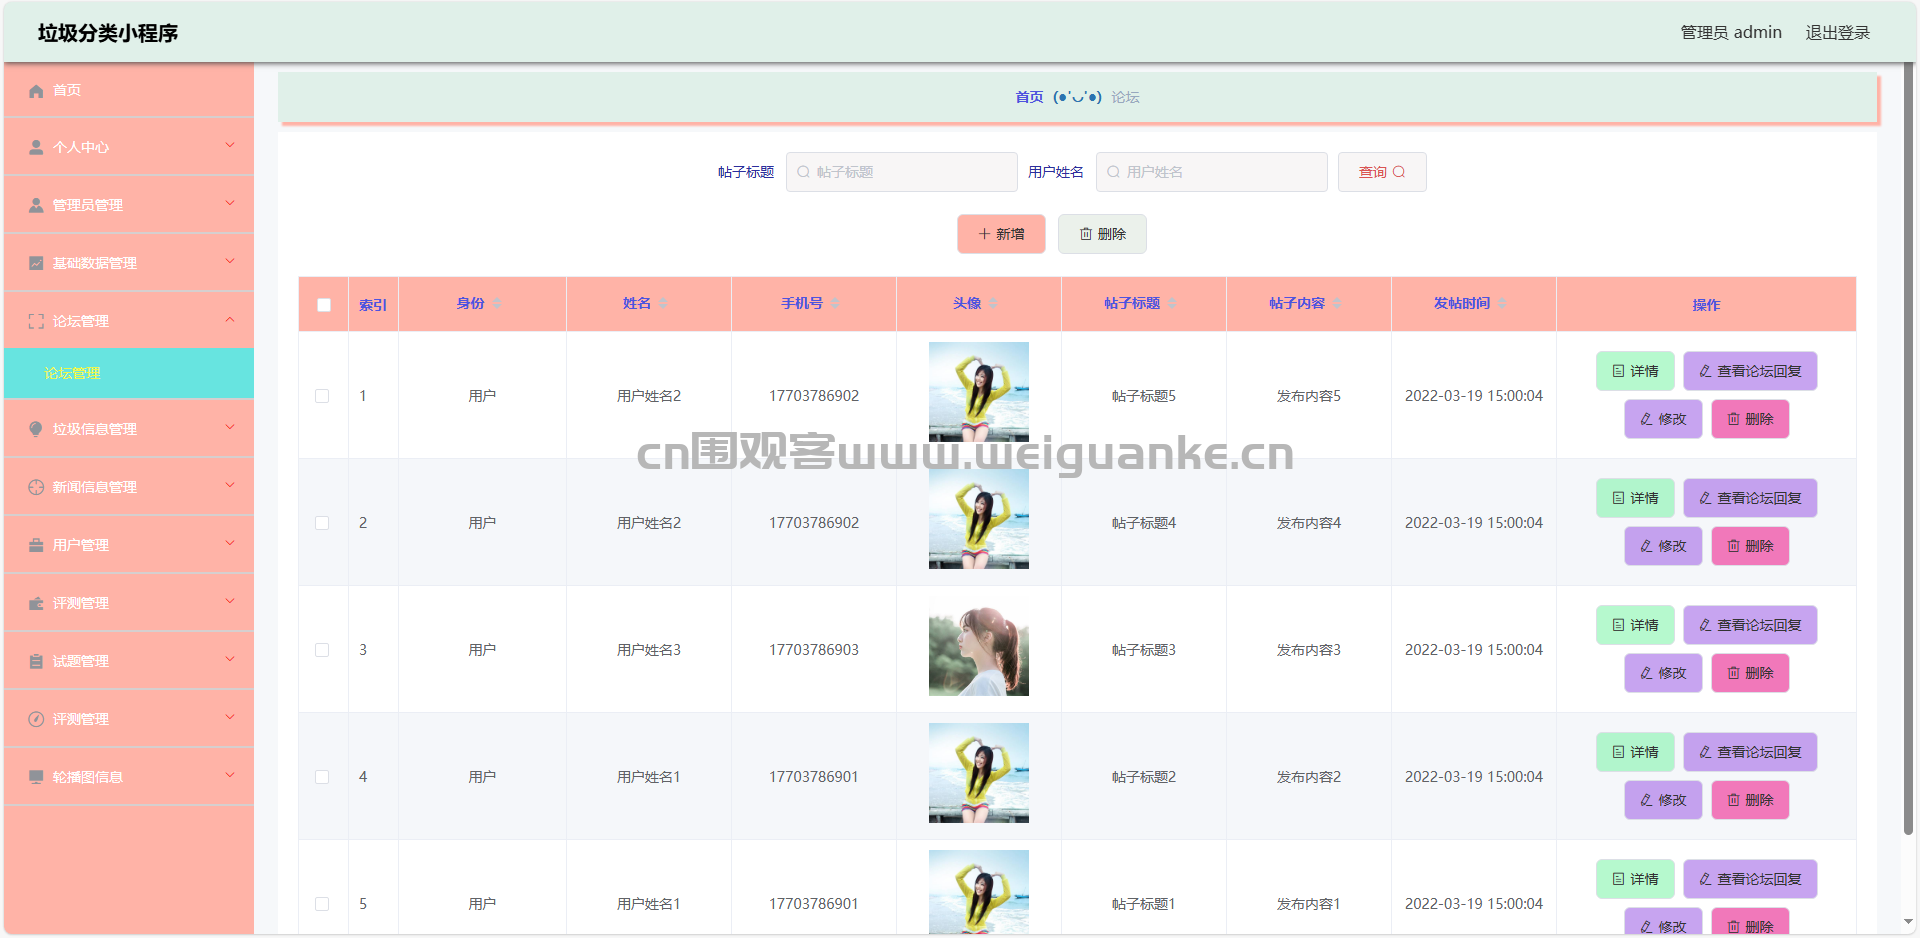This screenshot has height=938, width=1920.
Task: Click the briefcase icon next to 用户管理
Action: pyautogui.click(x=36, y=545)
